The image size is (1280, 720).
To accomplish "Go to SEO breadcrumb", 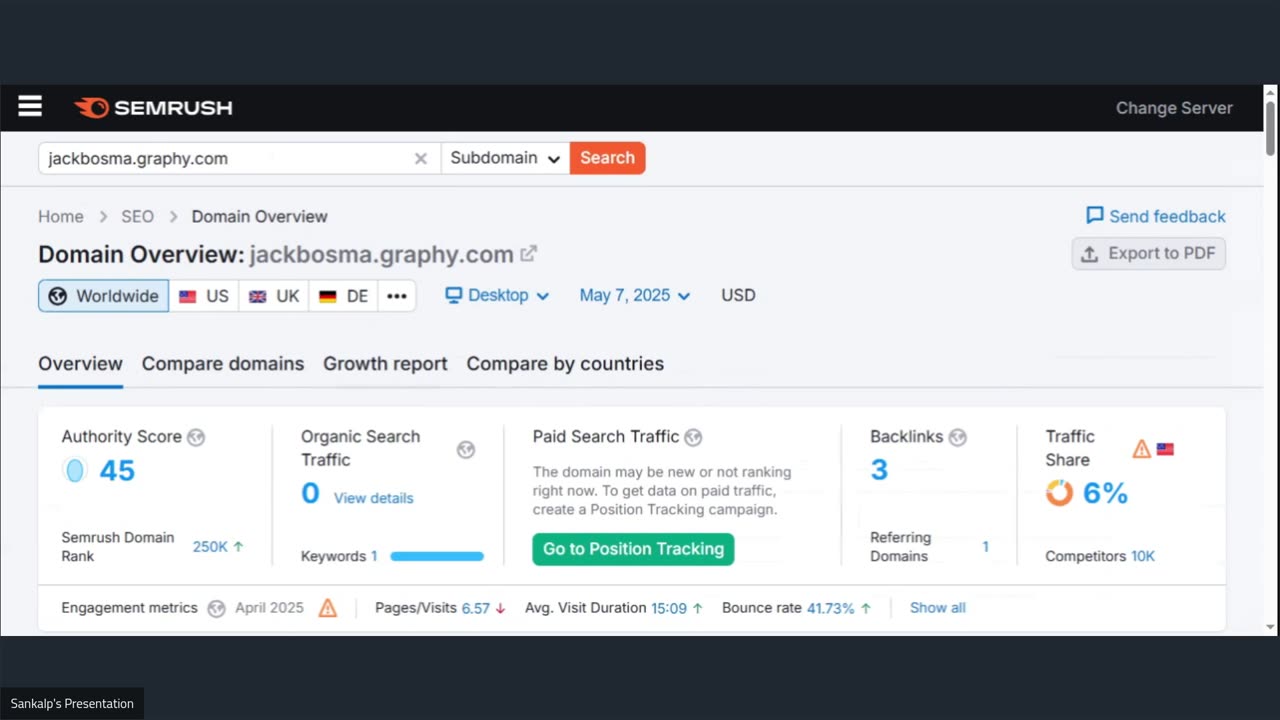I will pos(138,216).
